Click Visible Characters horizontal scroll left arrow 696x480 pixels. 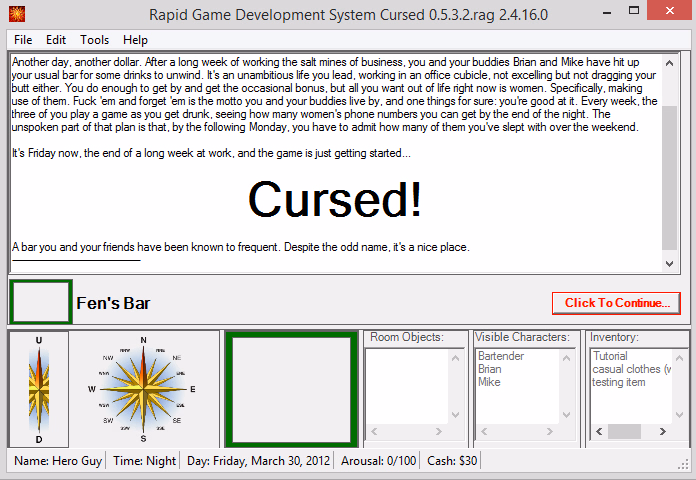[x=484, y=432]
